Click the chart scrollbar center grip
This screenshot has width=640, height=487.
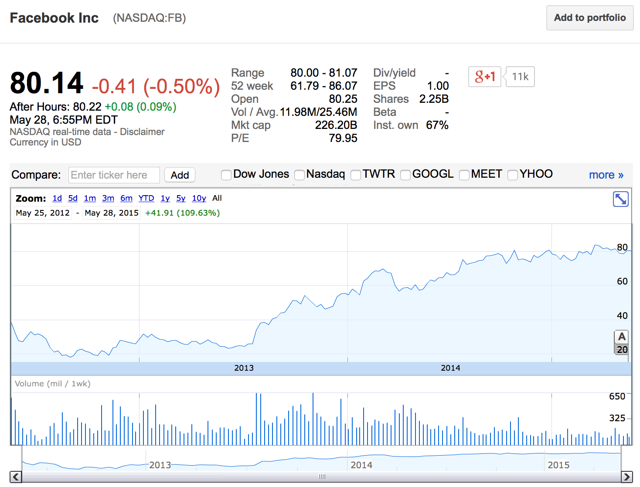[322, 476]
